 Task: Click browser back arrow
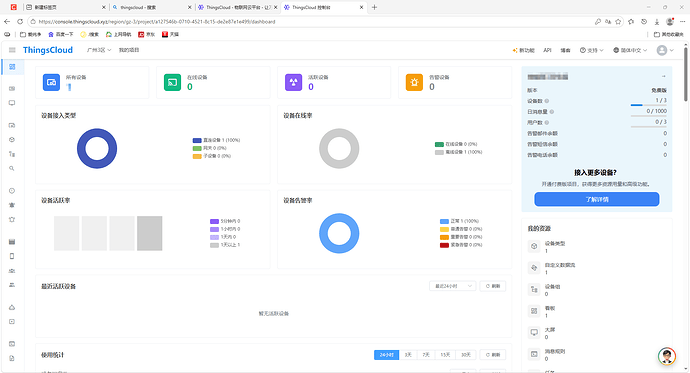point(7,21)
